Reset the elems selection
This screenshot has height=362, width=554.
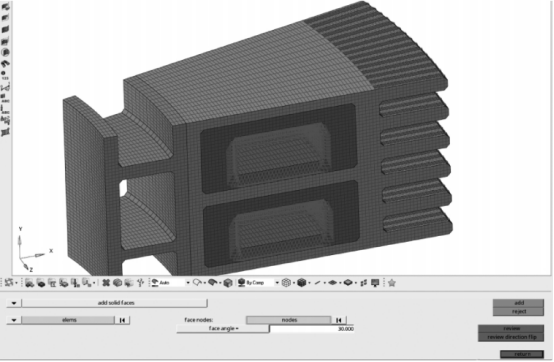tap(122, 320)
